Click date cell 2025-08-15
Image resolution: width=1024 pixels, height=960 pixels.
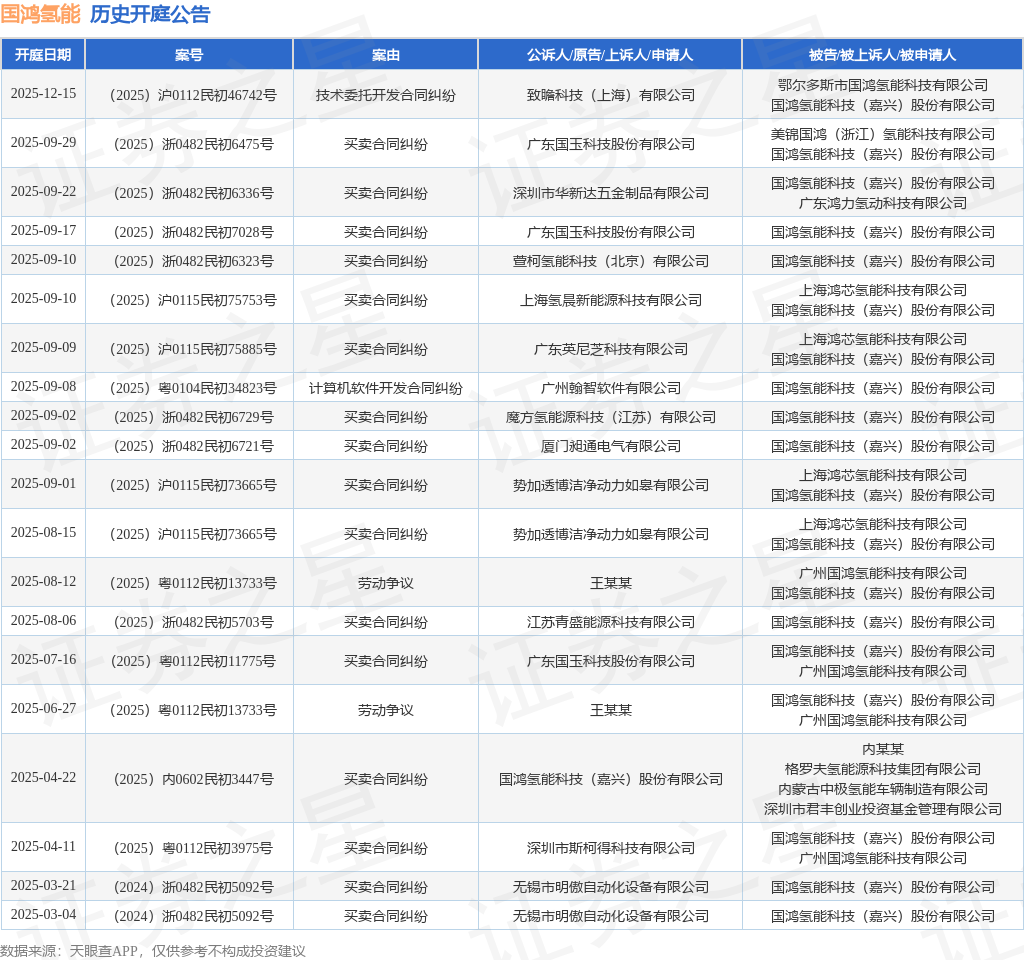(x=43, y=532)
